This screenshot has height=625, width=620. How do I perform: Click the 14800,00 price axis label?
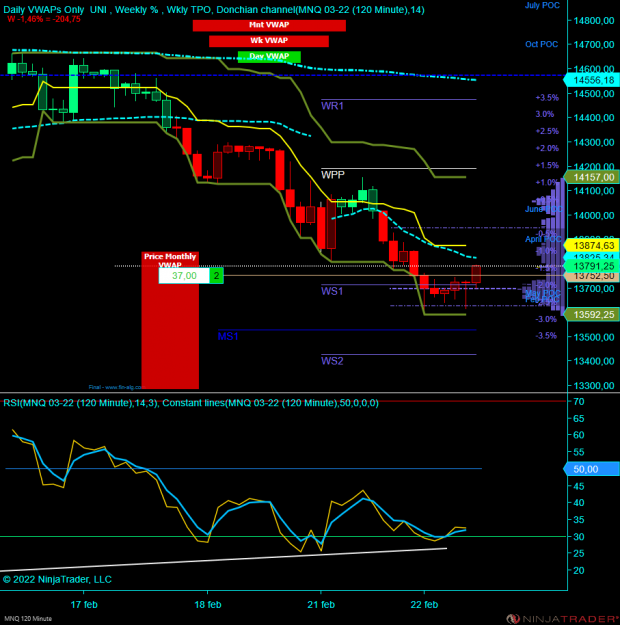[594, 21]
